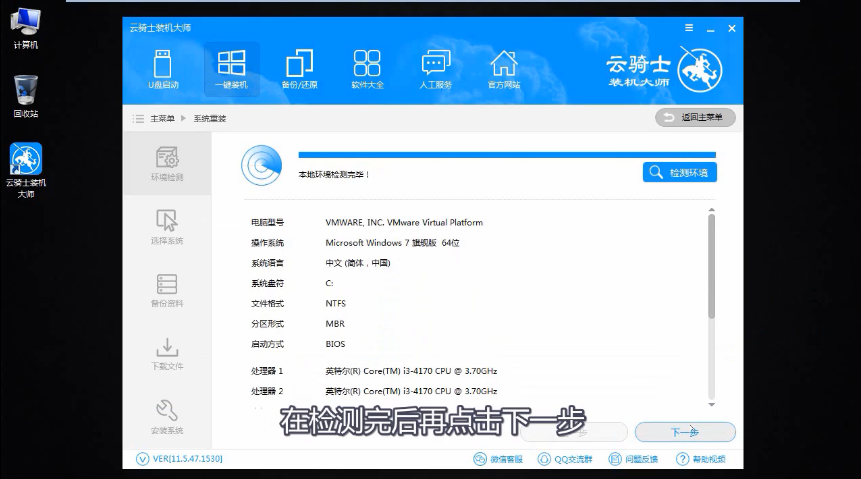Select the 环境检测 sidebar step

pyautogui.click(x=167, y=164)
